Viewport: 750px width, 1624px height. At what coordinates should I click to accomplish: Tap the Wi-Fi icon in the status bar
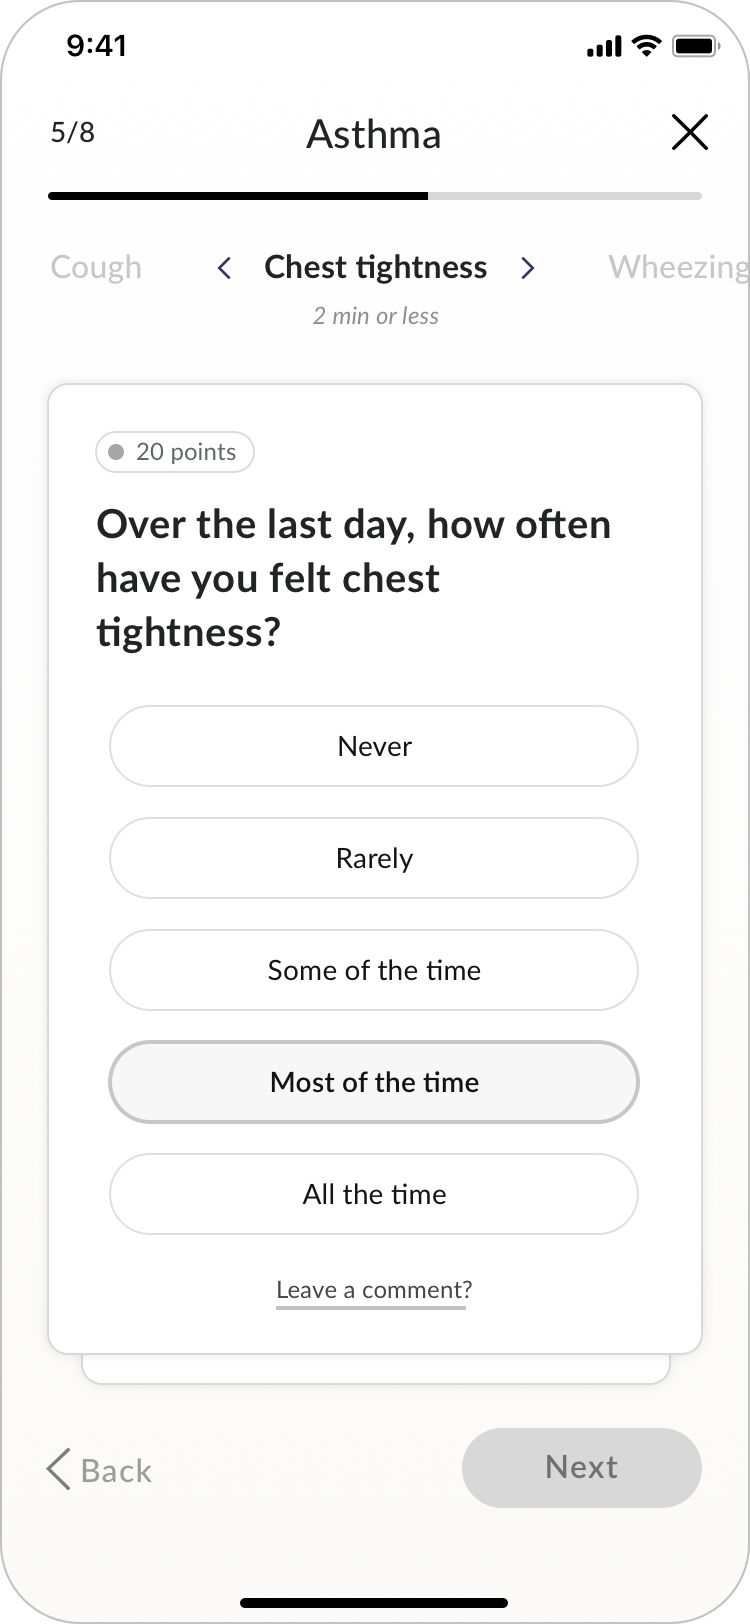(x=645, y=44)
